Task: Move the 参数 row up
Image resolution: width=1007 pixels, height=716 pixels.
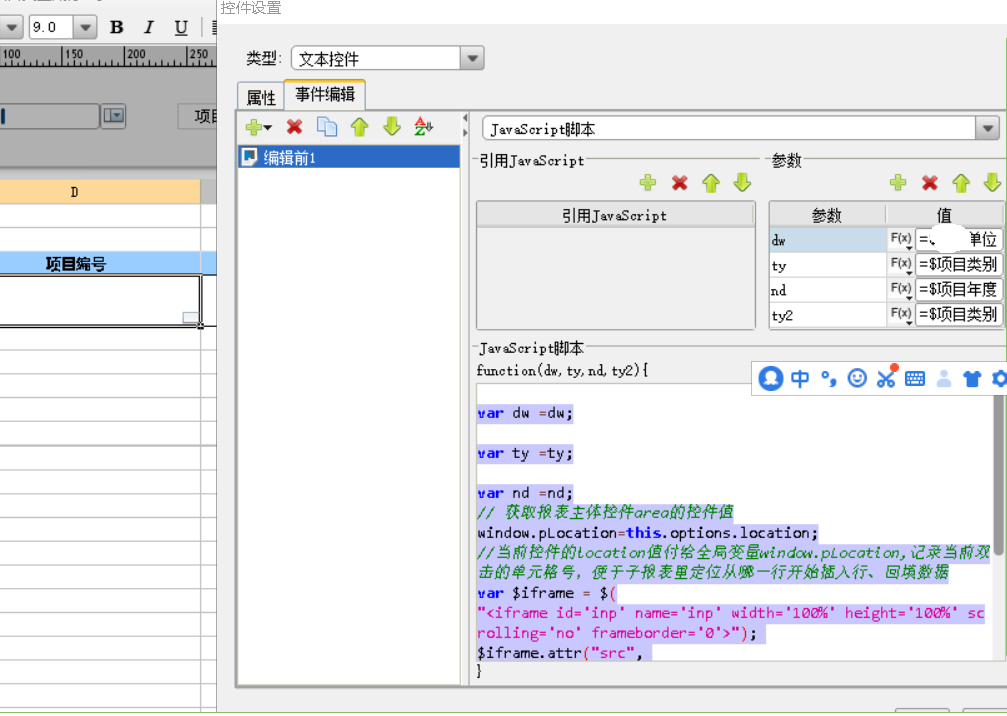Action: (961, 183)
